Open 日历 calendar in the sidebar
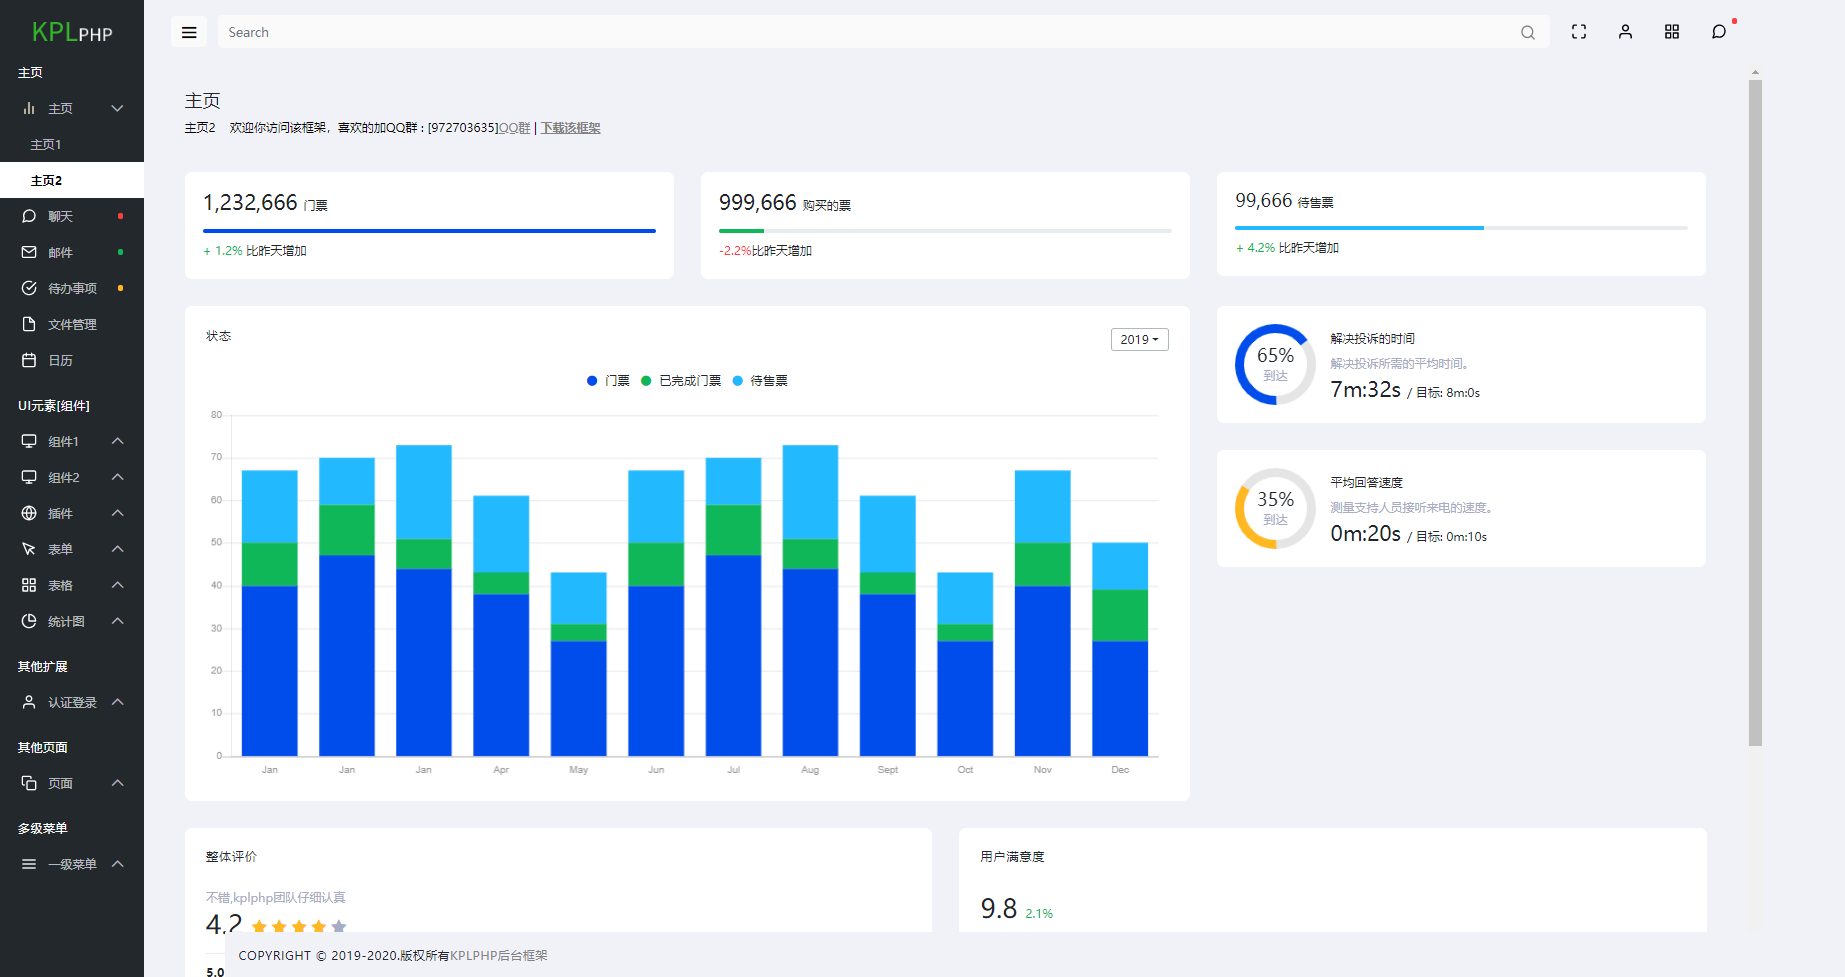This screenshot has height=977, width=1845. (x=60, y=360)
